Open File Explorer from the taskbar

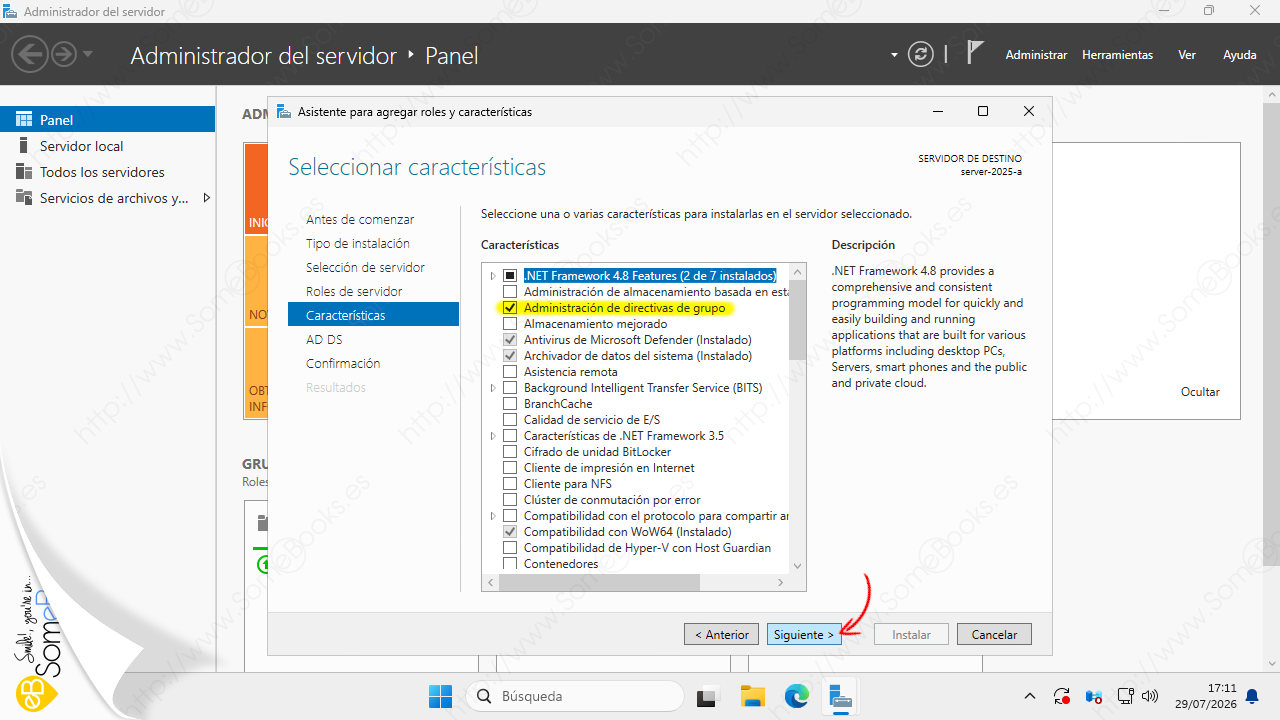[752, 696]
